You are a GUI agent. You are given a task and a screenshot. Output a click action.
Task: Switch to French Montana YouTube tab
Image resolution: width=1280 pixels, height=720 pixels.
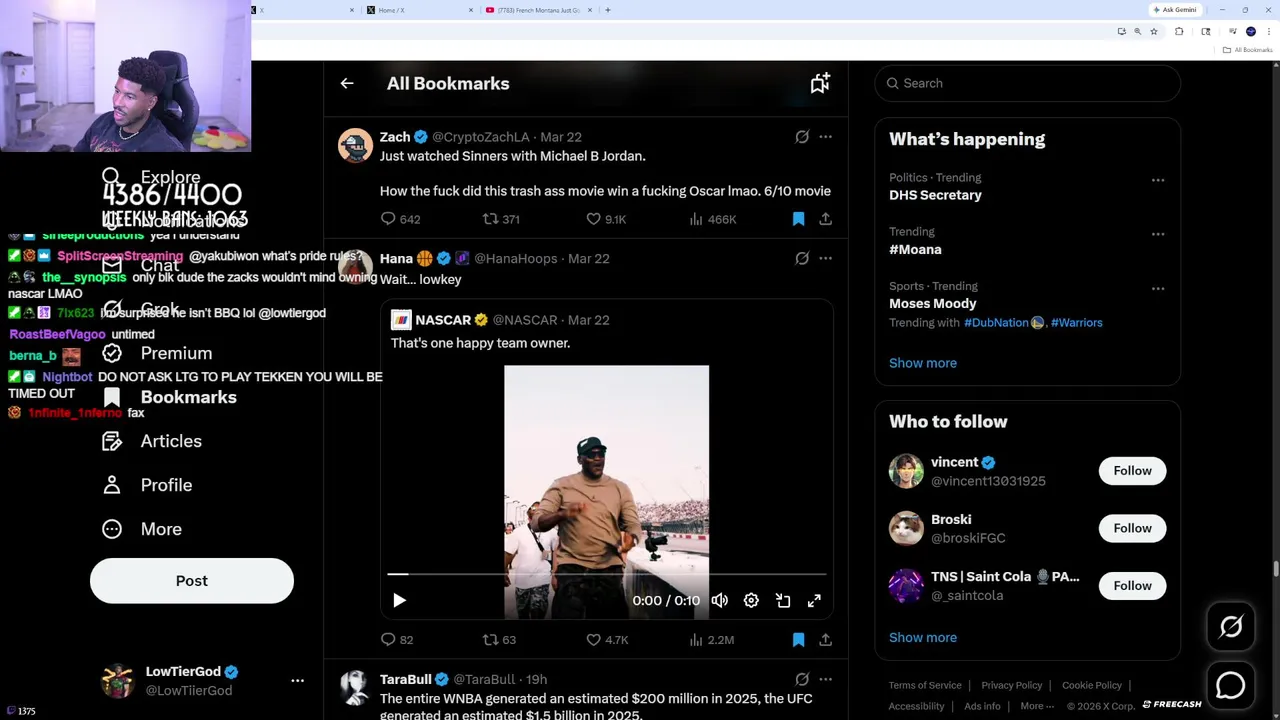click(537, 10)
